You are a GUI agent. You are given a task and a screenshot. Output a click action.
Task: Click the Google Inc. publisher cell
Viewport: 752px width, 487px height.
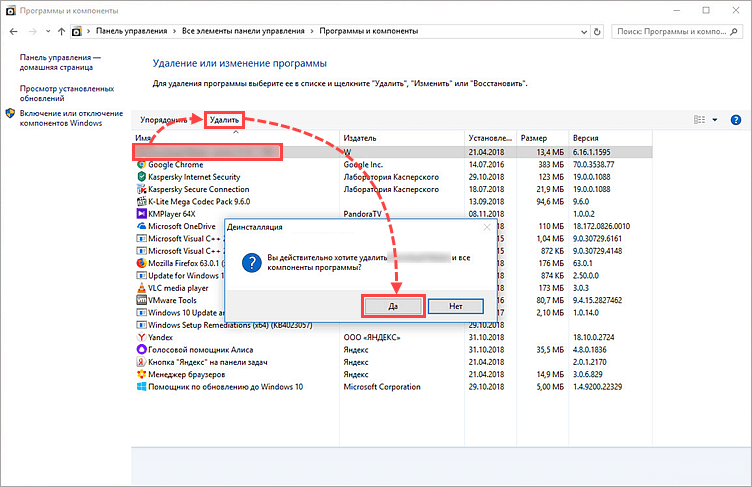[x=363, y=165]
